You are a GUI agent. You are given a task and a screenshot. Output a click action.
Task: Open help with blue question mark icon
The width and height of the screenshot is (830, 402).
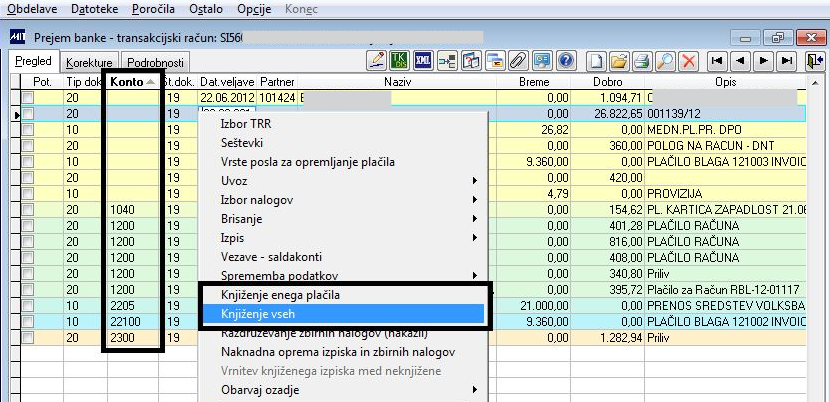(565, 60)
